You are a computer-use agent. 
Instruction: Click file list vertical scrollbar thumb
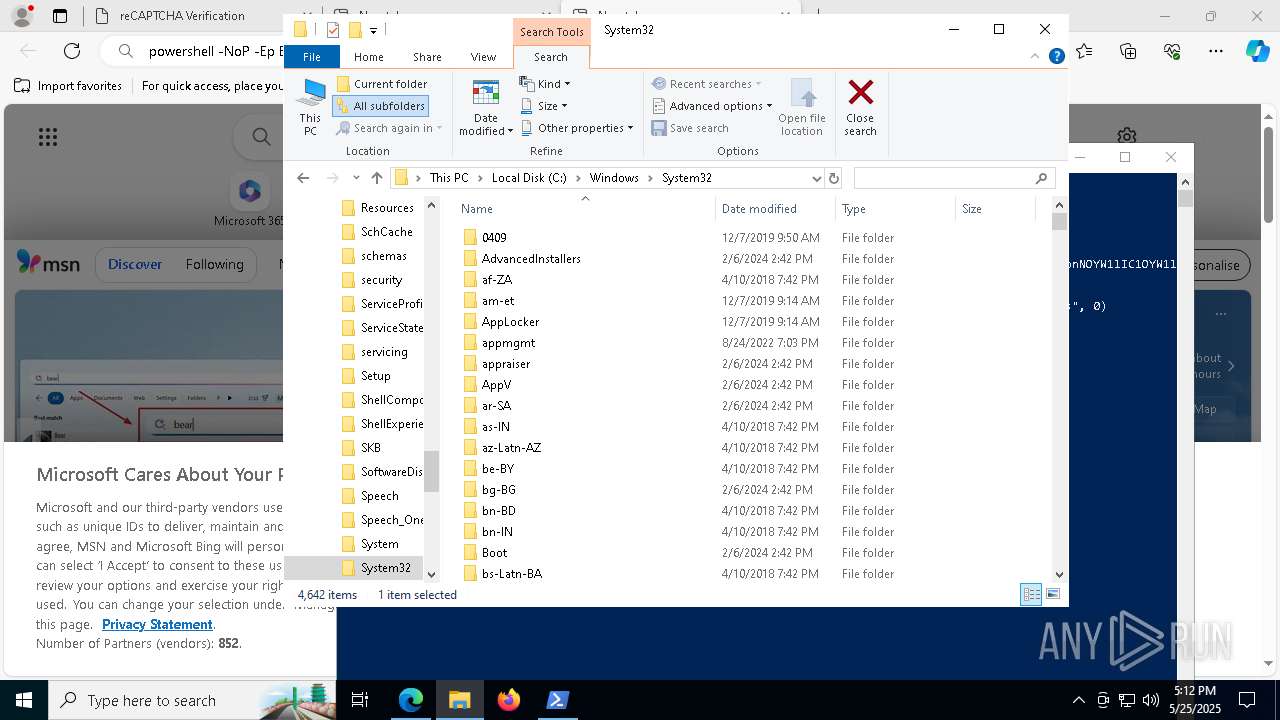click(1060, 222)
